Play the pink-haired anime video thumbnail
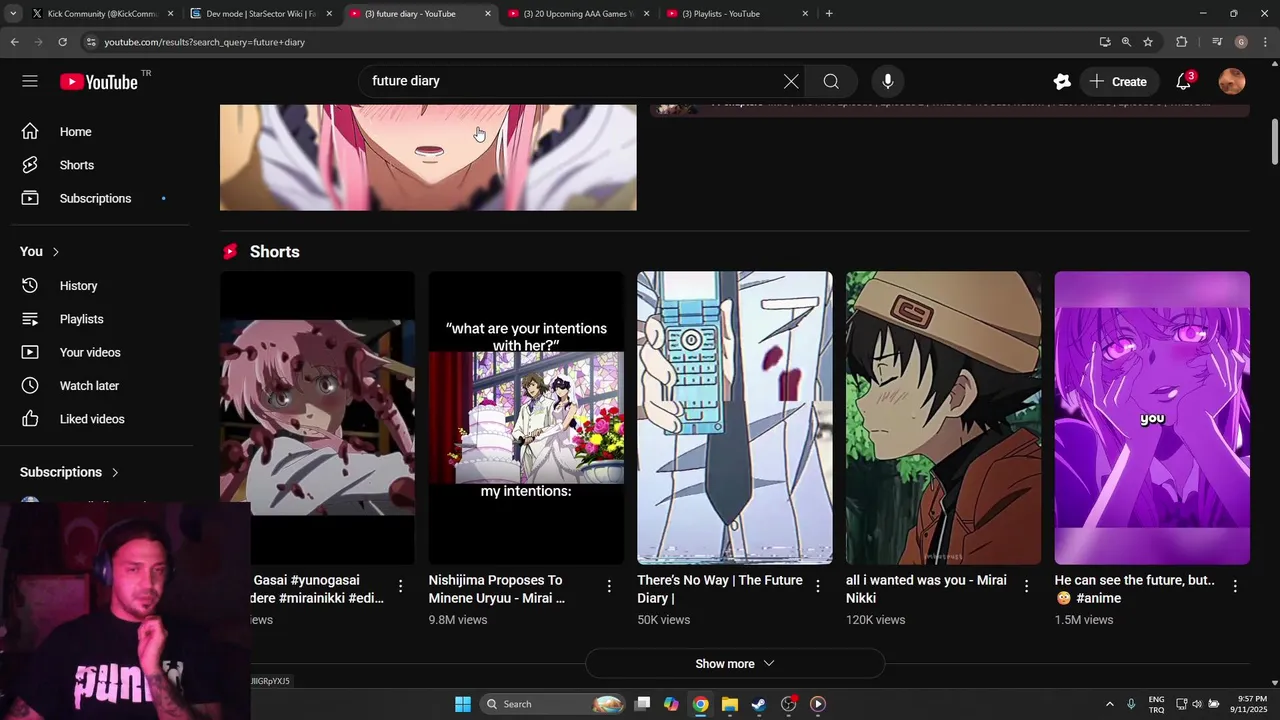Viewport: 1280px width, 720px height. [428, 157]
